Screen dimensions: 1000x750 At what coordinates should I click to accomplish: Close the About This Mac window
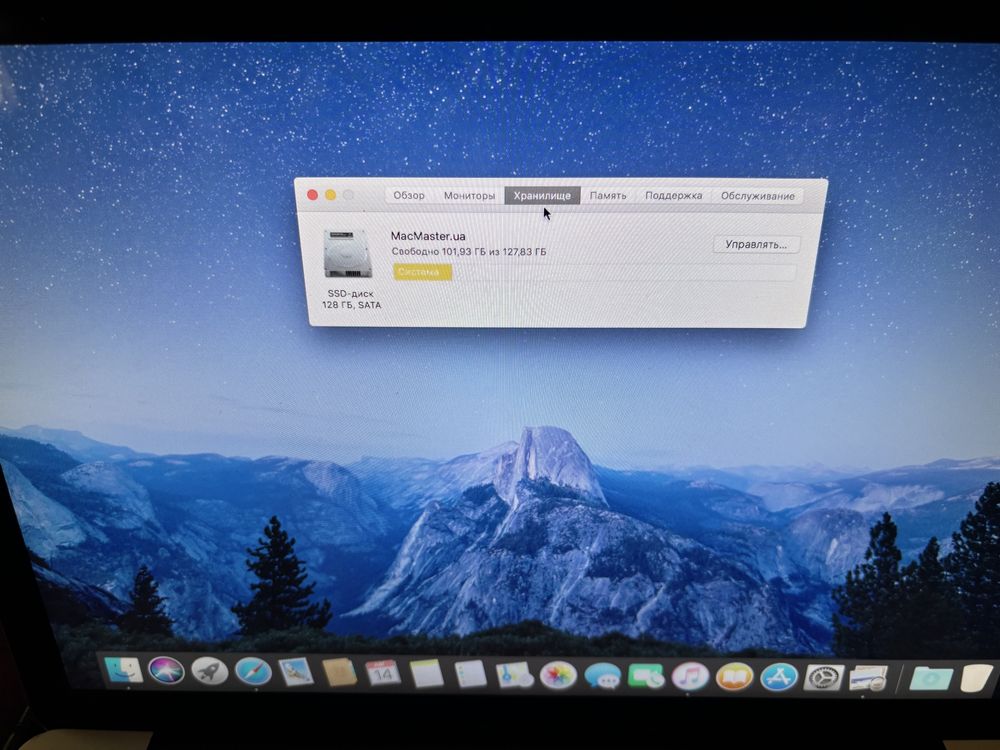pos(312,195)
